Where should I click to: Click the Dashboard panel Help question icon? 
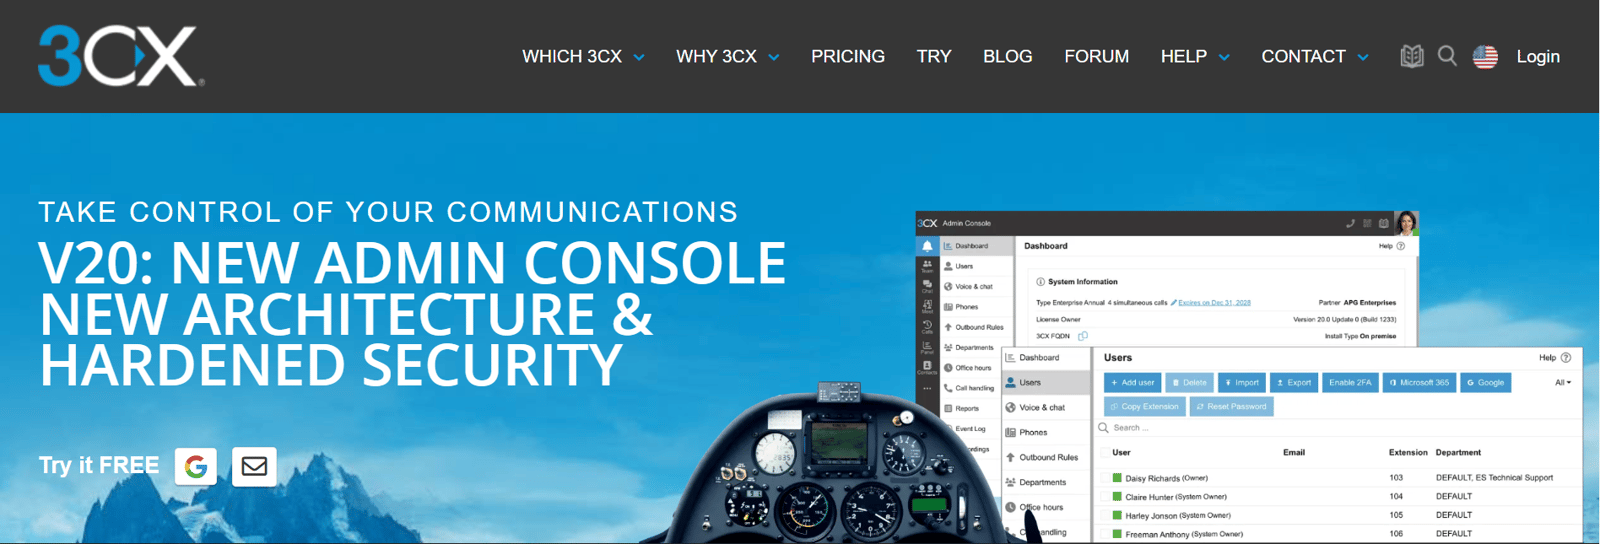1400,246
